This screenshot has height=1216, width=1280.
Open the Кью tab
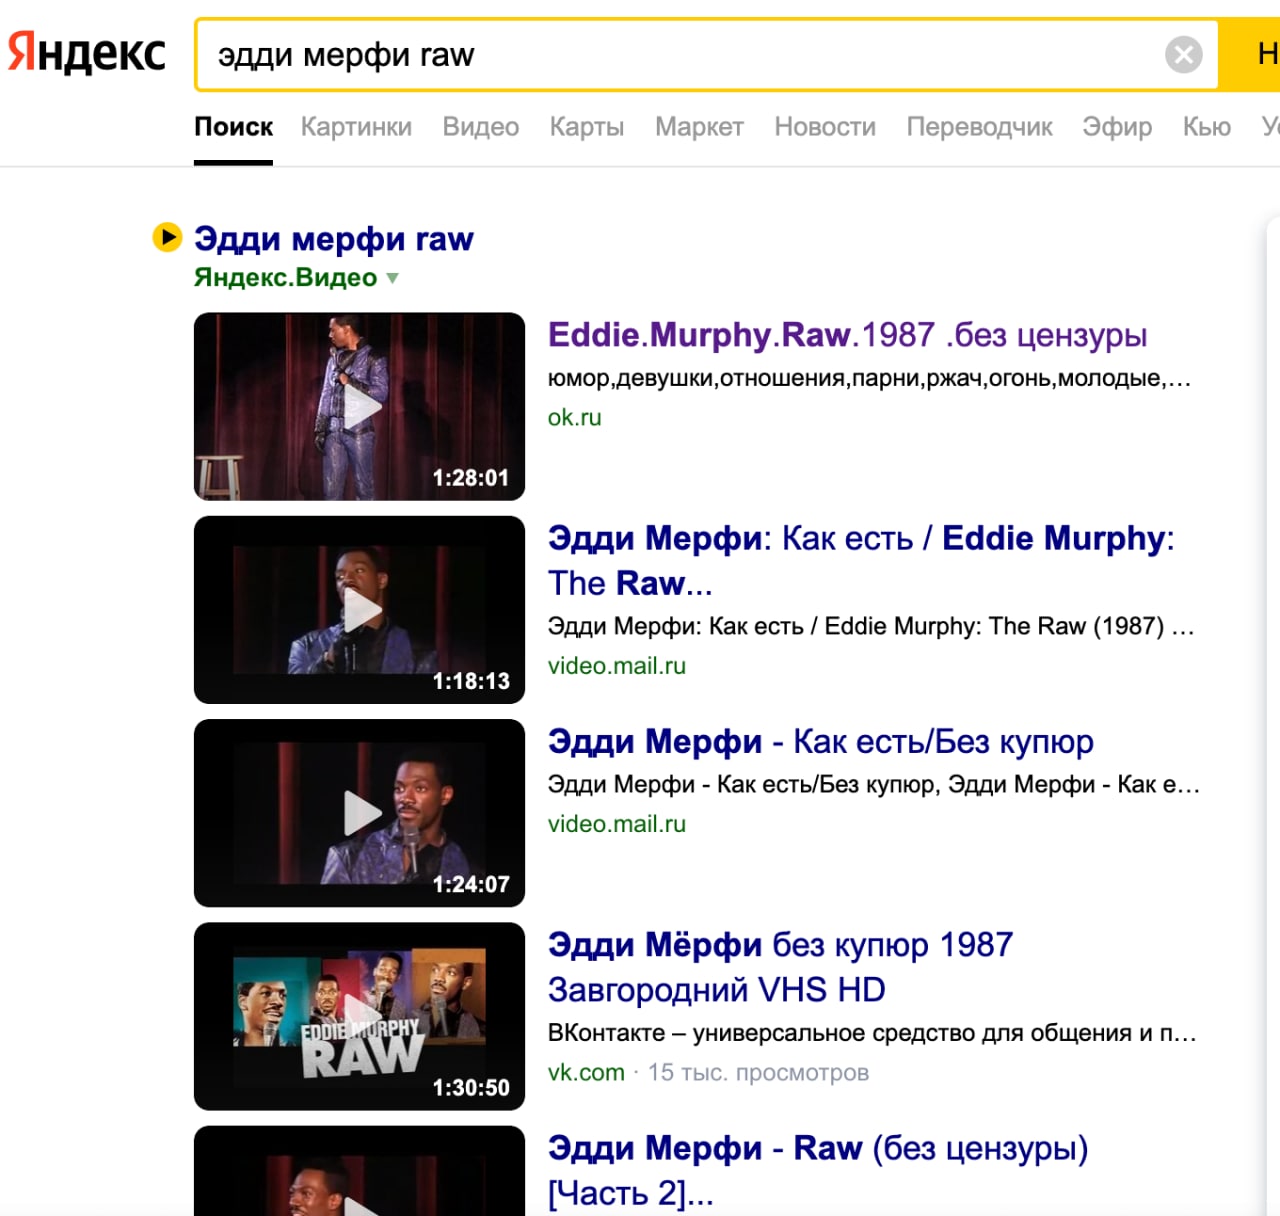click(1207, 127)
